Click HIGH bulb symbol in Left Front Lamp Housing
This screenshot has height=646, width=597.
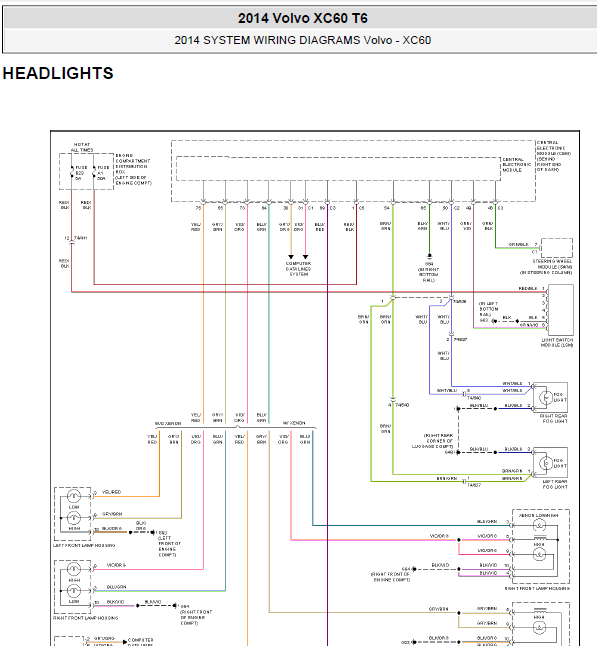coord(74,517)
